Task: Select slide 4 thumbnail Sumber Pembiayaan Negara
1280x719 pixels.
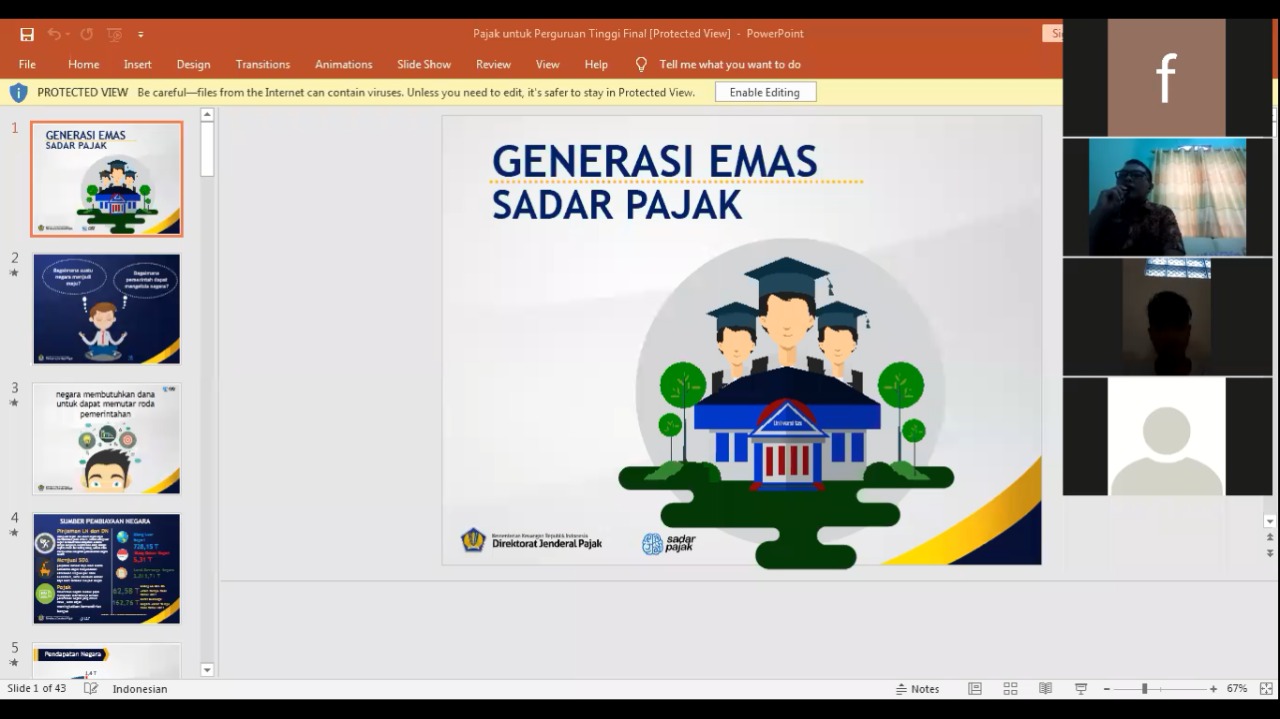Action: click(107, 568)
